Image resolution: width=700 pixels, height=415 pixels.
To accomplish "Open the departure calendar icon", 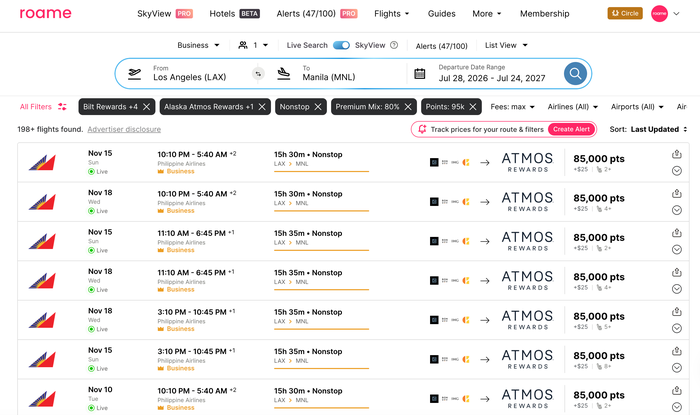I will [420, 74].
